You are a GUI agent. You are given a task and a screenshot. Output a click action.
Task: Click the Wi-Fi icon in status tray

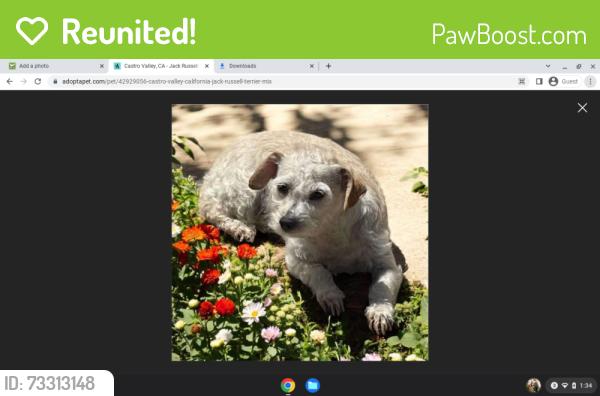[x=564, y=385]
